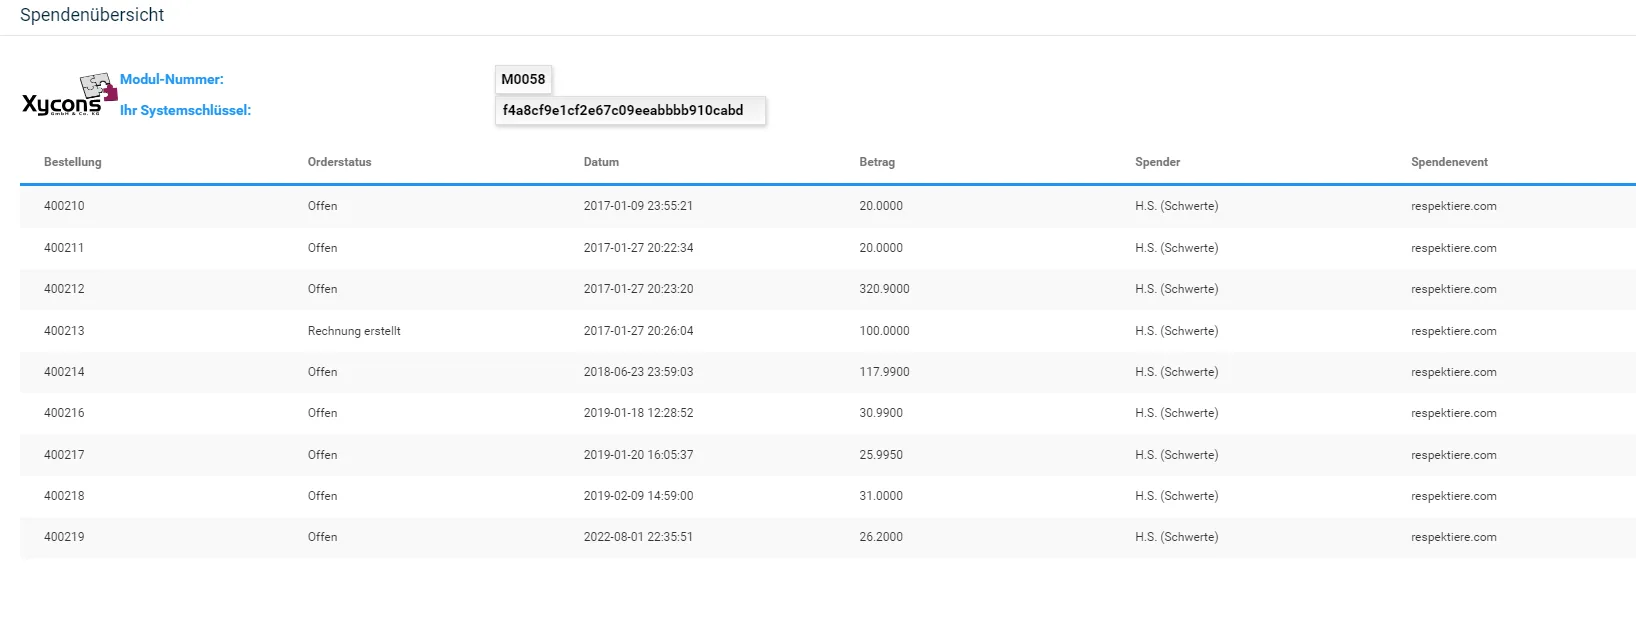
Task: Select order number 400213
Action: (64, 331)
